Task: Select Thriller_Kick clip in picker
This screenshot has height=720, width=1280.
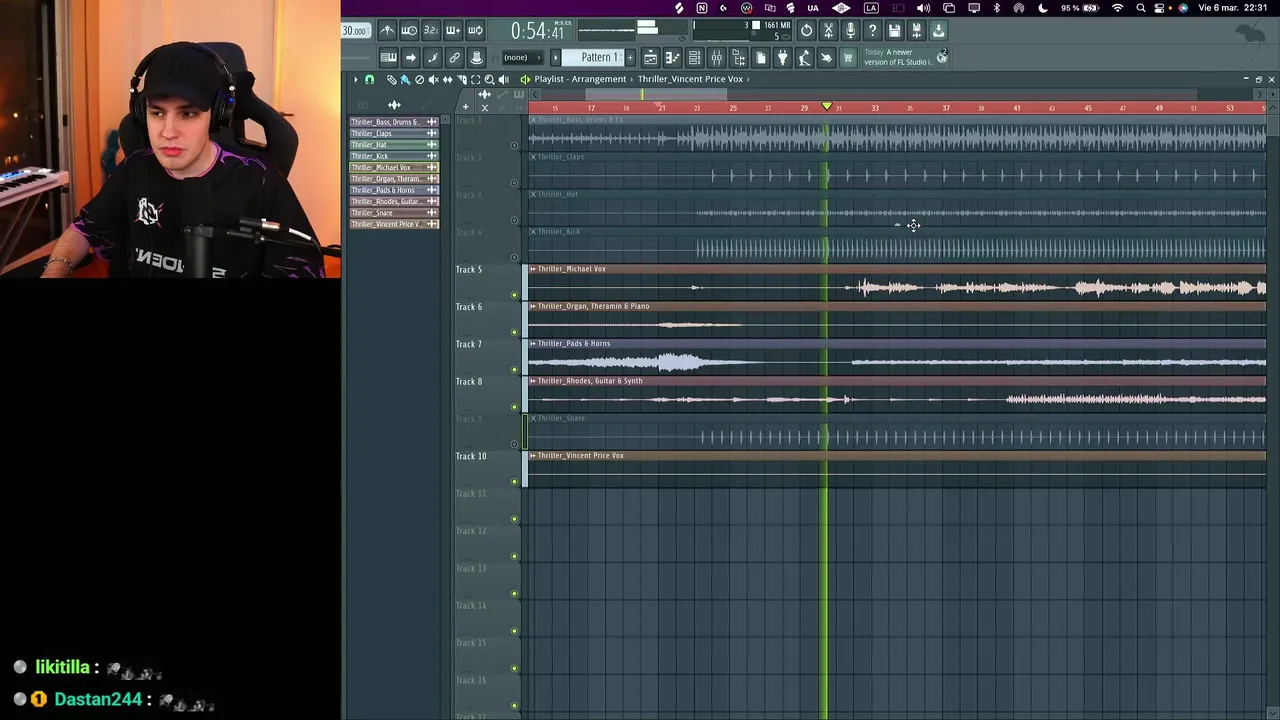Action: coord(394,156)
